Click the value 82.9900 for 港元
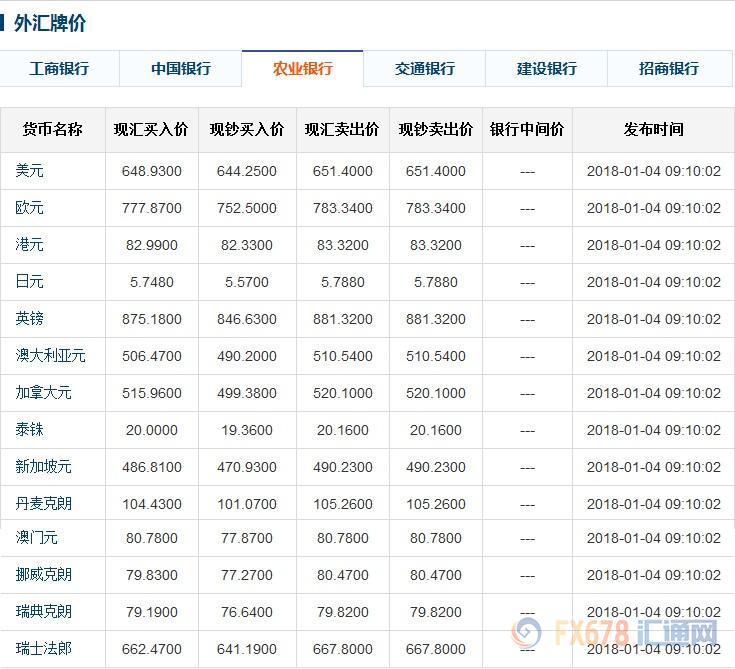The height and width of the screenshot is (669, 735). pos(151,245)
